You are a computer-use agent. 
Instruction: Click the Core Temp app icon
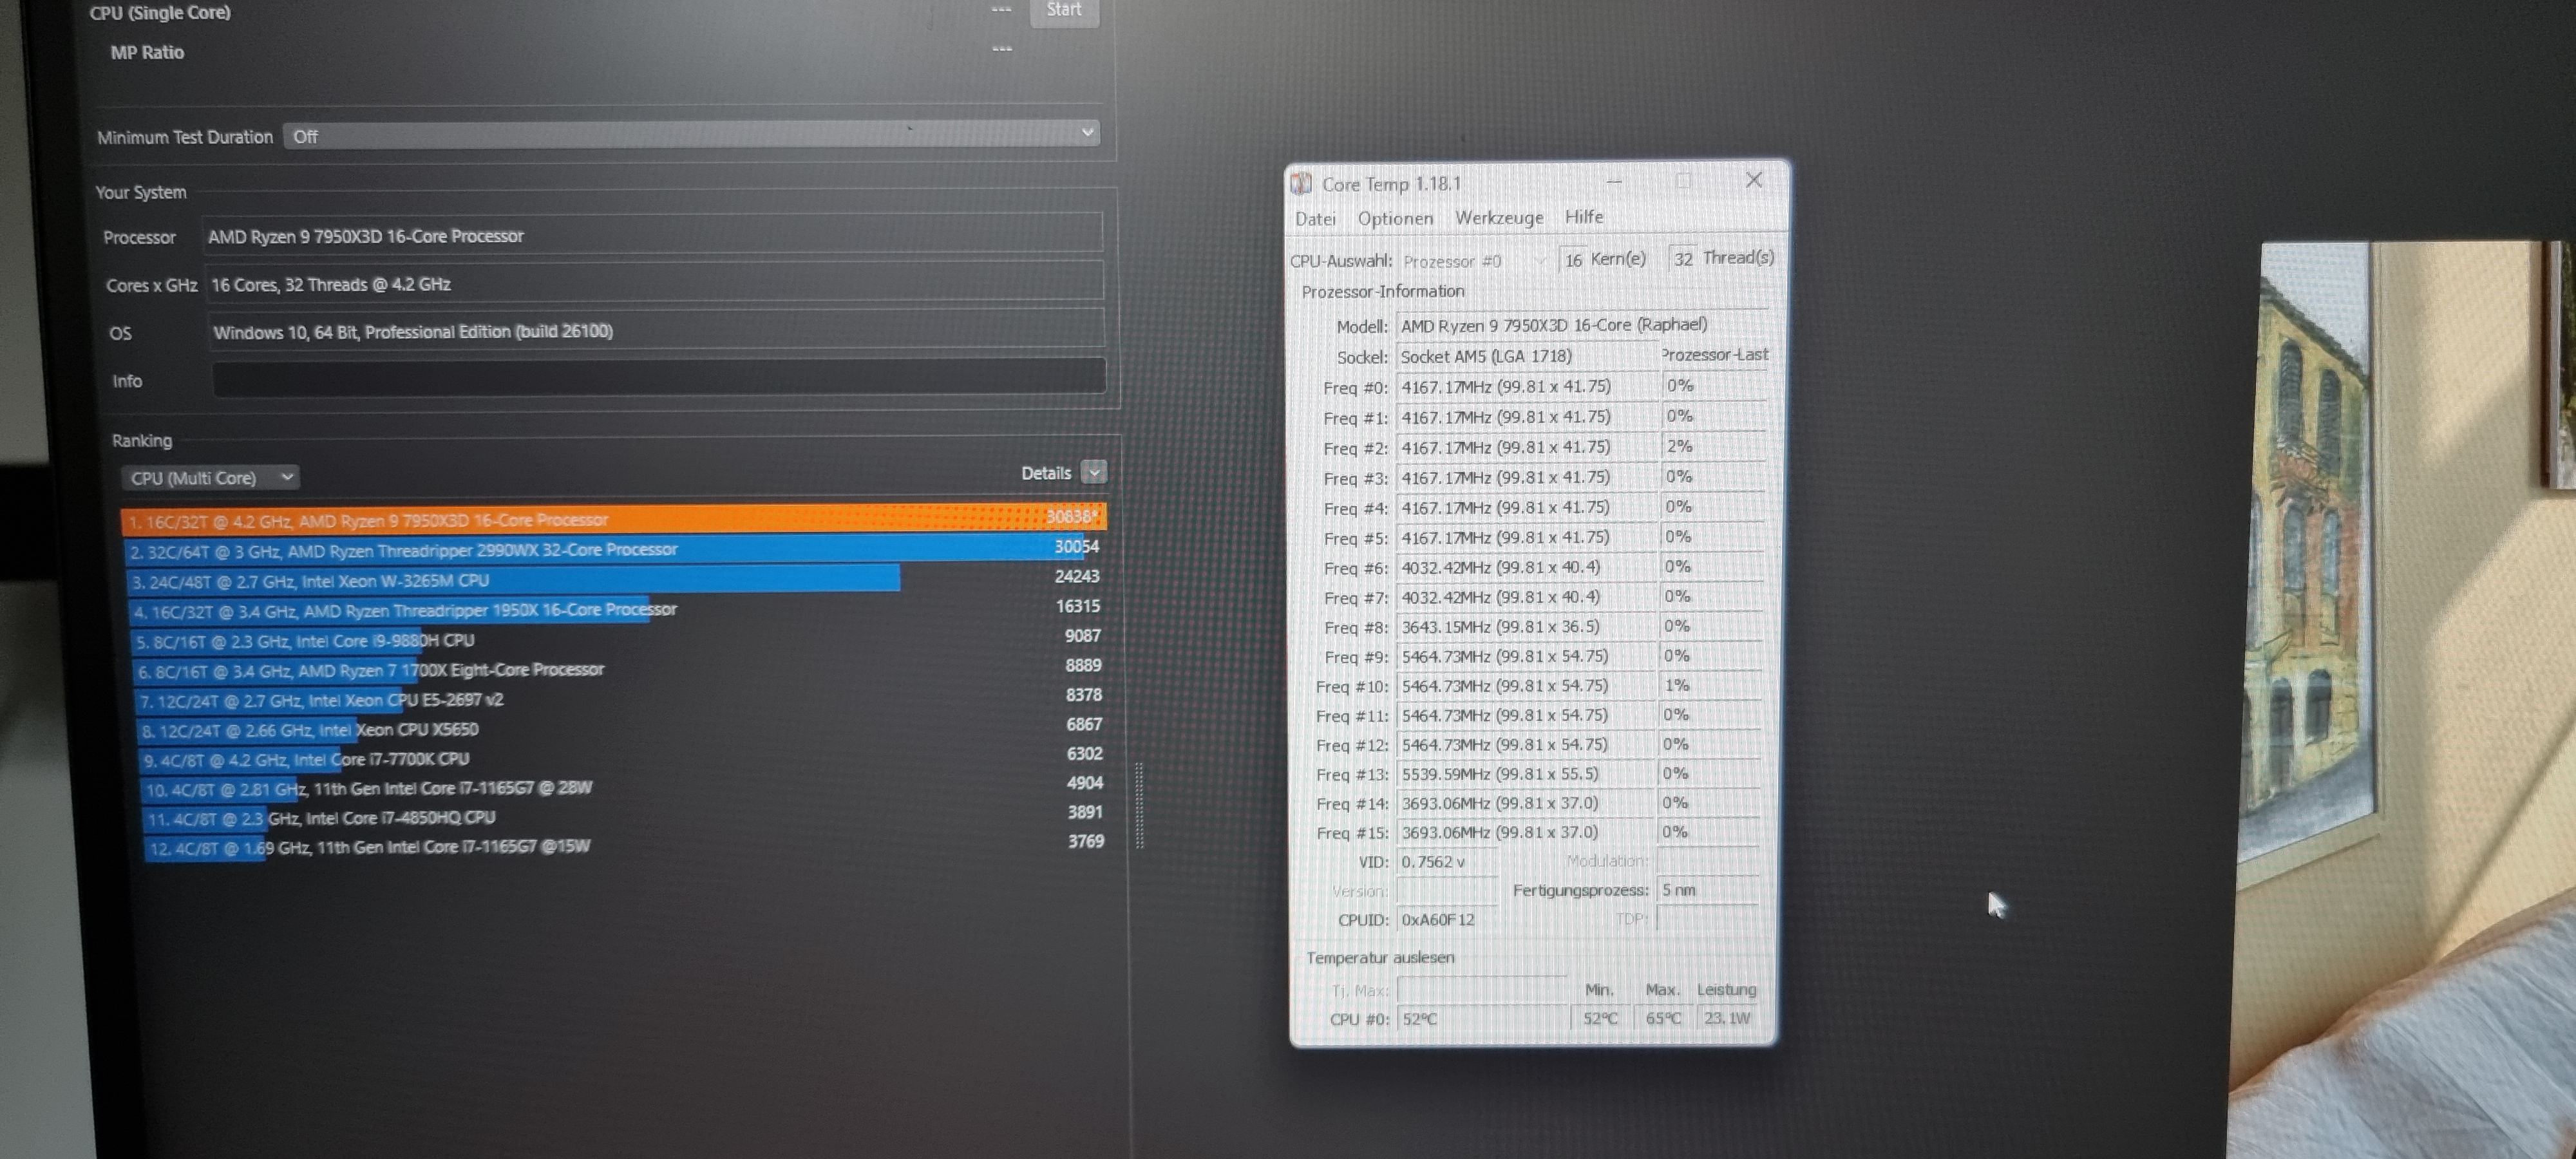click(x=1301, y=184)
